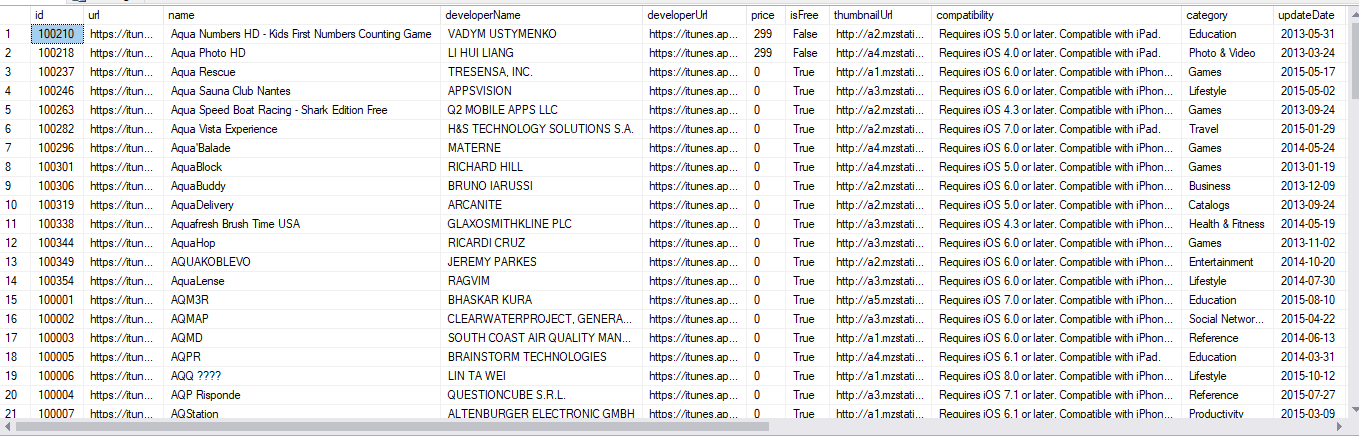This screenshot has width=1359, height=438.
Task: Click the name cell Aqua'Balade
Action: pyautogui.click(x=303, y=148)
